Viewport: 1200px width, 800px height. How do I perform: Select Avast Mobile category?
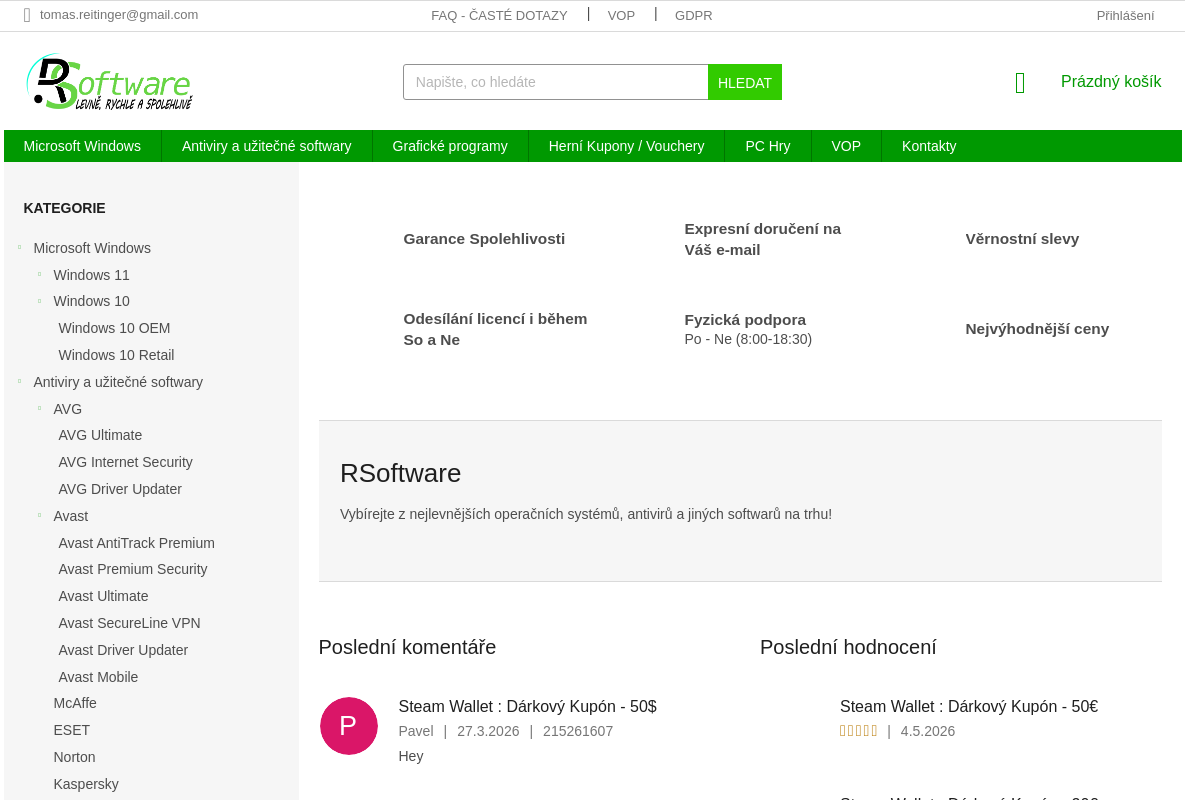tap(98, 677)
